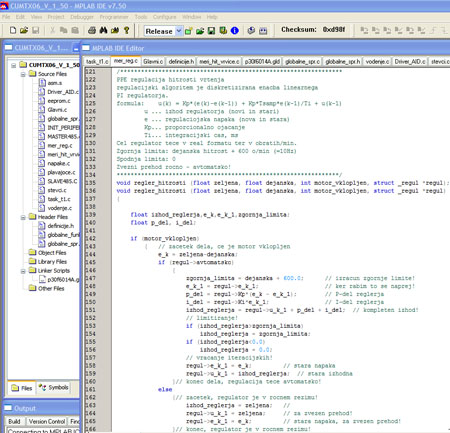The image size is (450, 433).
Task: Collapse the Linker Scripts folder
Action: (x=23, y=271)
